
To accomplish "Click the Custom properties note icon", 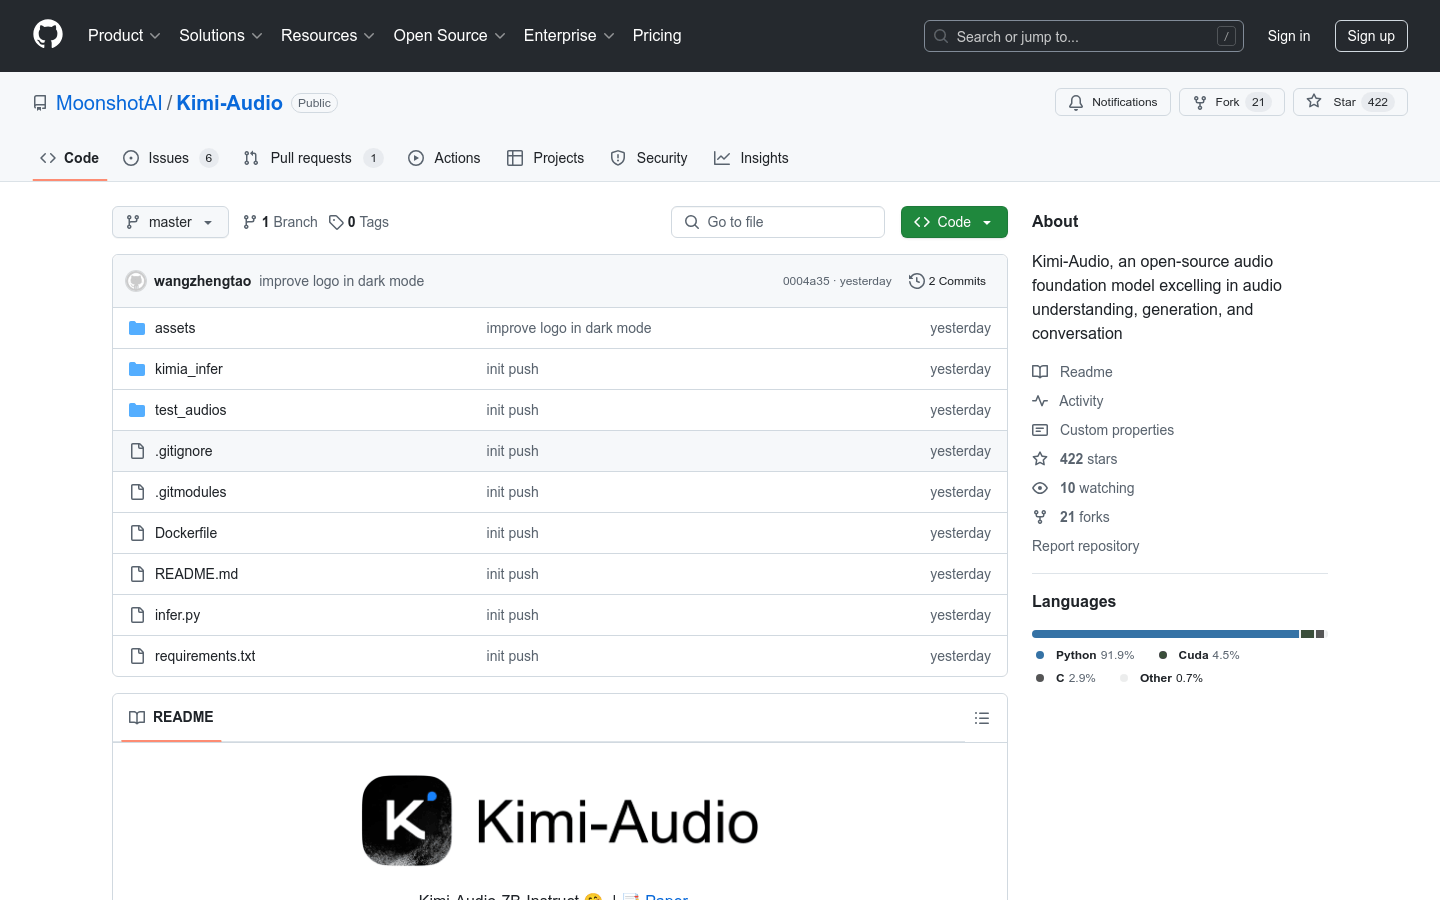I will [1040, 430].
